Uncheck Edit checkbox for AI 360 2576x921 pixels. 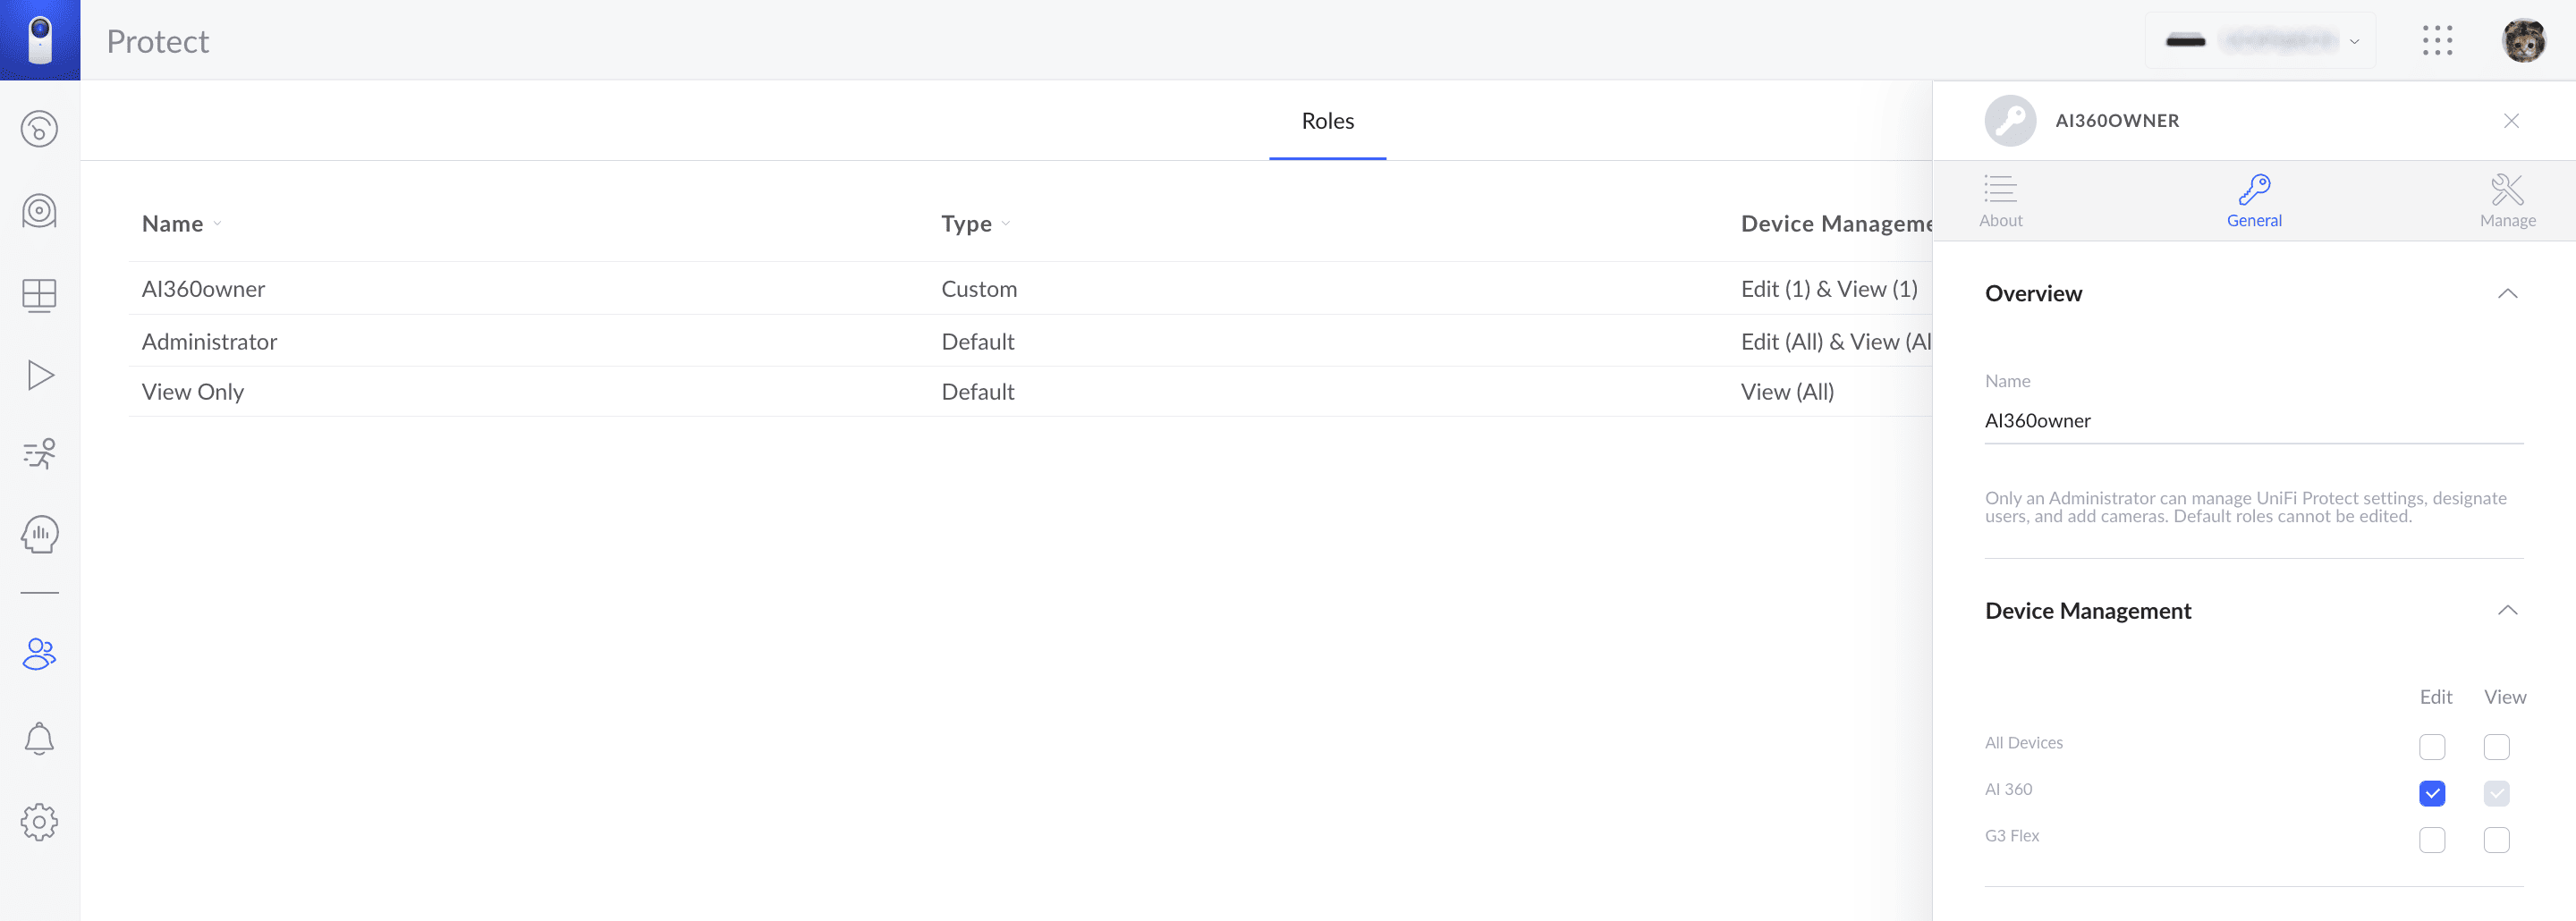tap(2432, 793)
